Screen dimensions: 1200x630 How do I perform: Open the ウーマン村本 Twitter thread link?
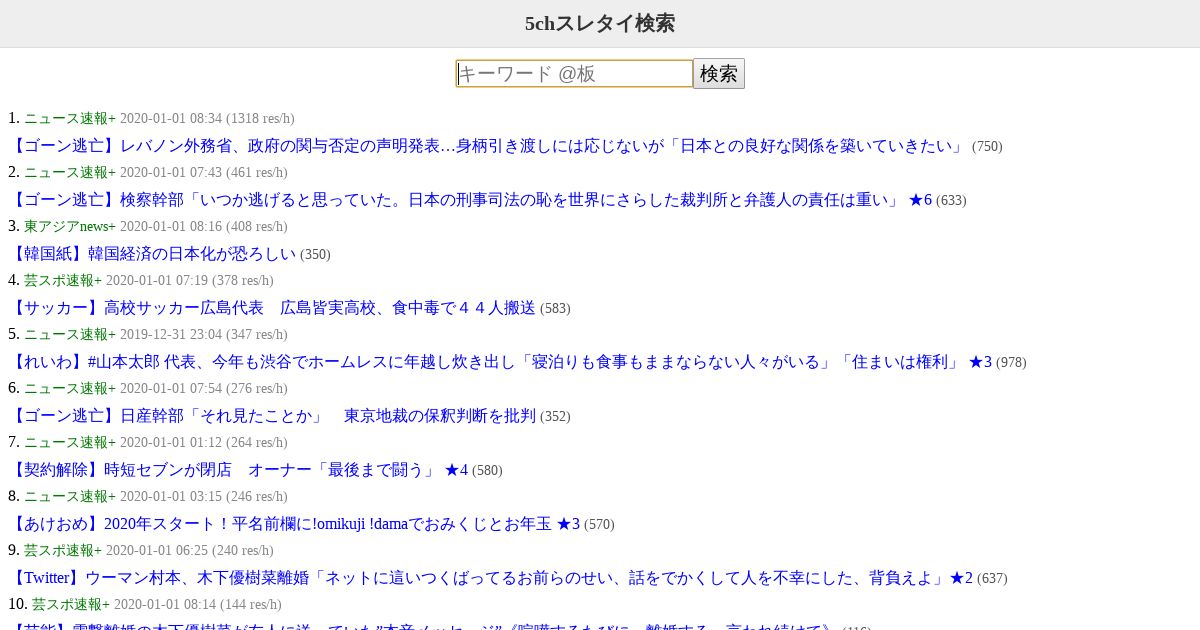pos(490,578)
